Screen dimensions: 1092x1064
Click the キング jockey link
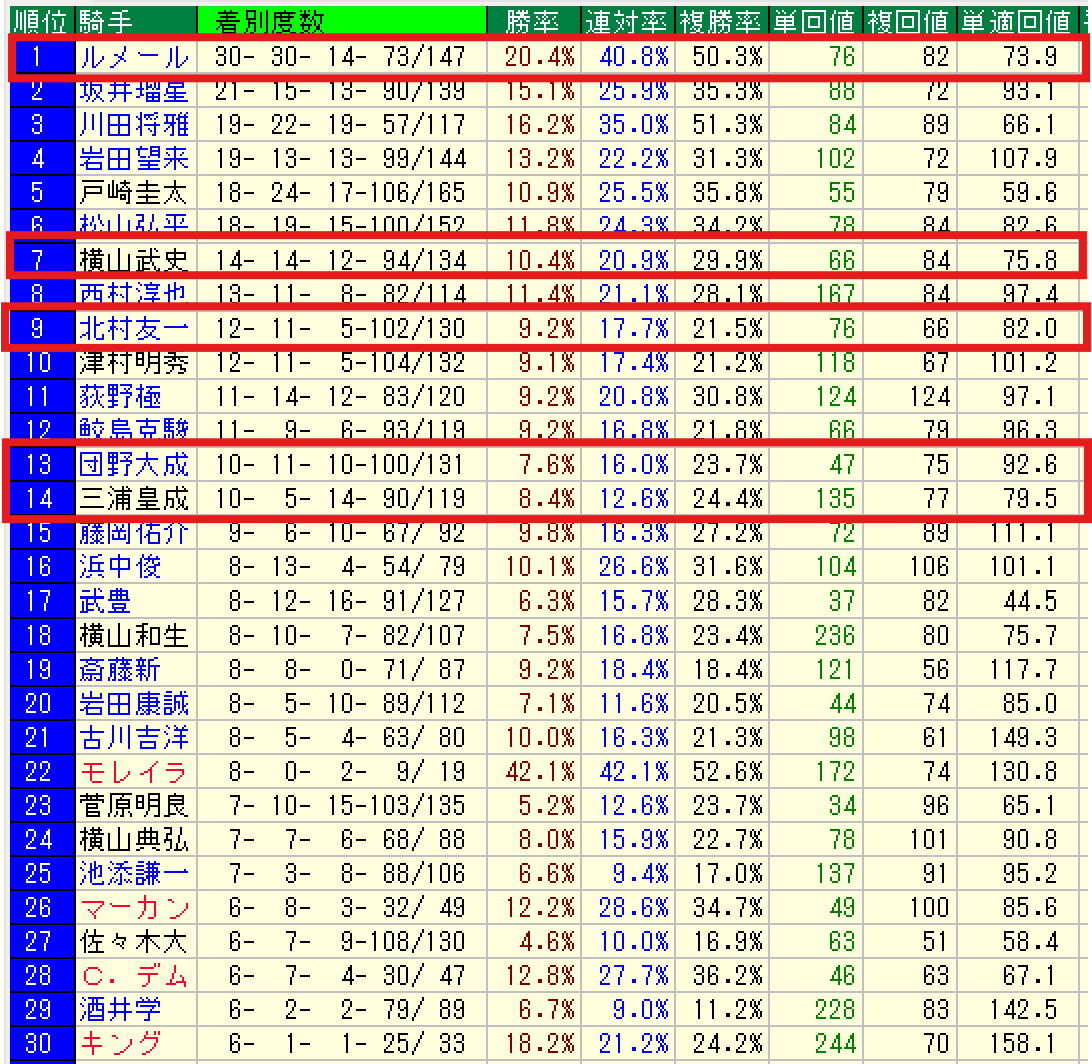pyautogui.click(x=120, y=1043)
